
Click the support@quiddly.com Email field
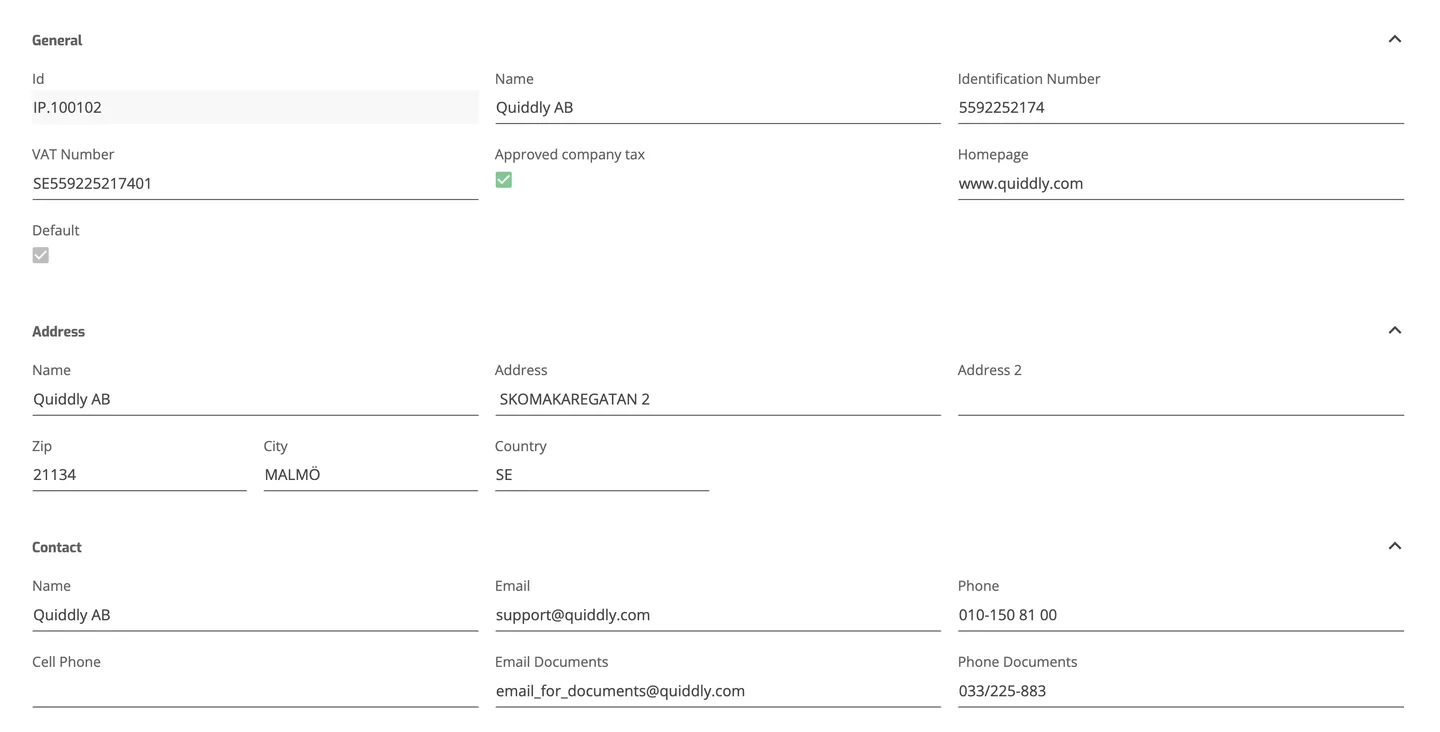point(718,615)
